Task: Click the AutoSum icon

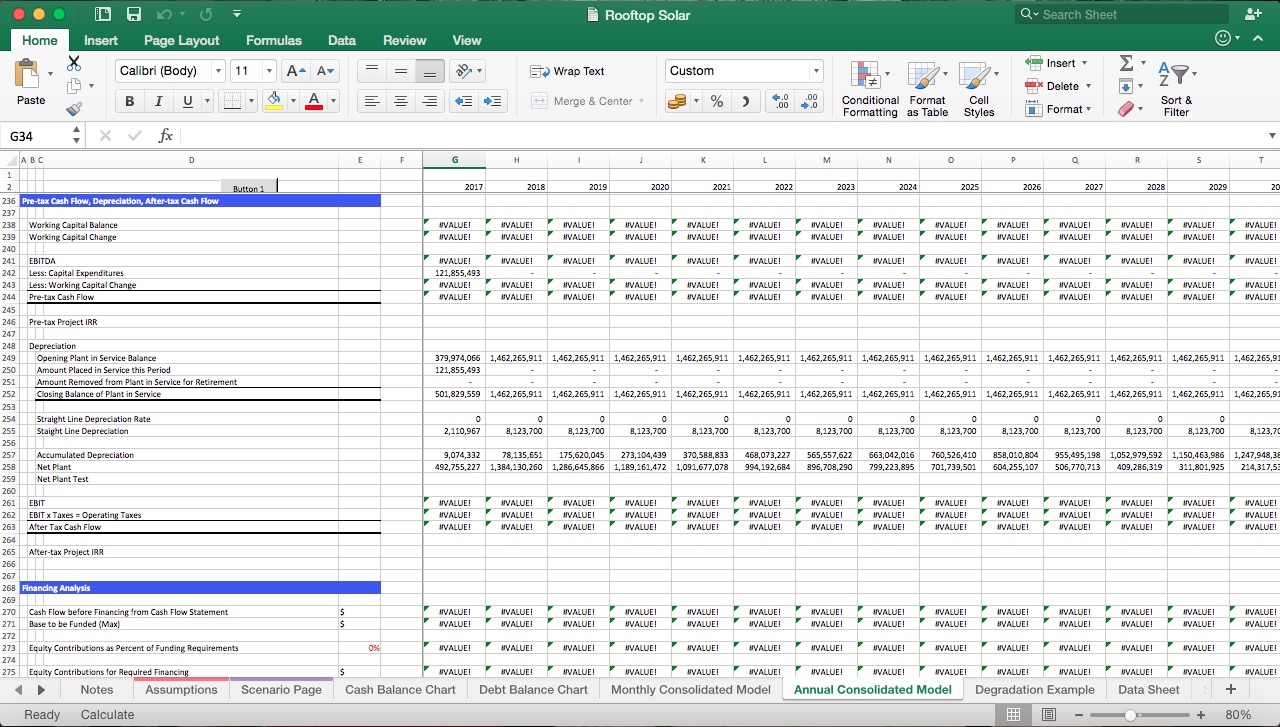Action: (1128, 63)
